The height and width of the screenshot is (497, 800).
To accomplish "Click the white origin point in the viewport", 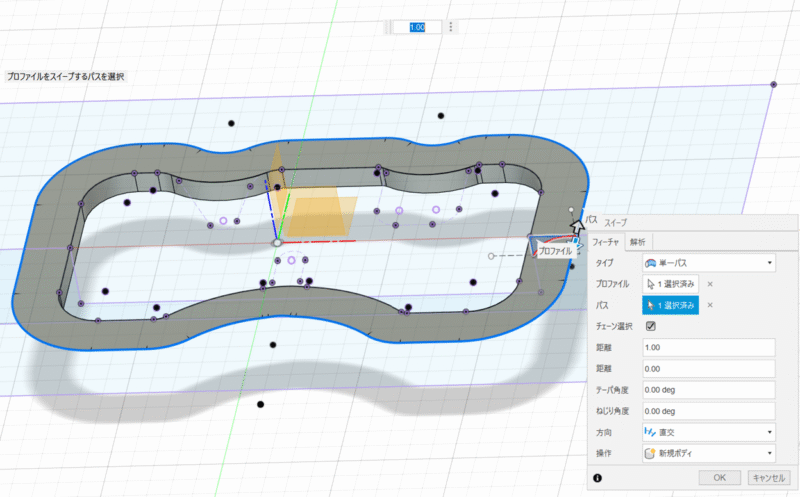I will [x=277, y=242].
